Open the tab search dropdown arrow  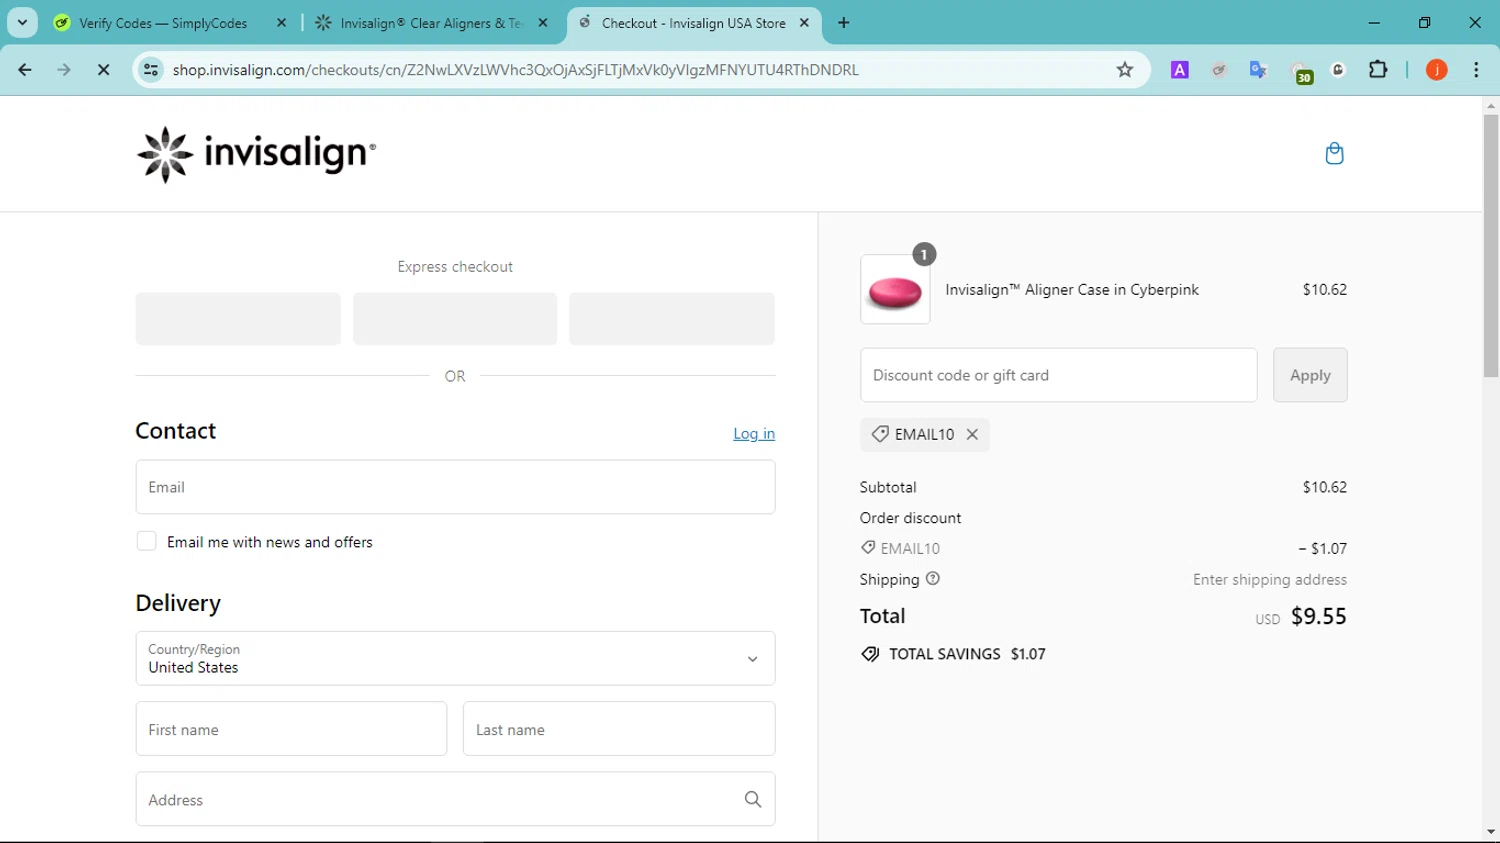22,22
